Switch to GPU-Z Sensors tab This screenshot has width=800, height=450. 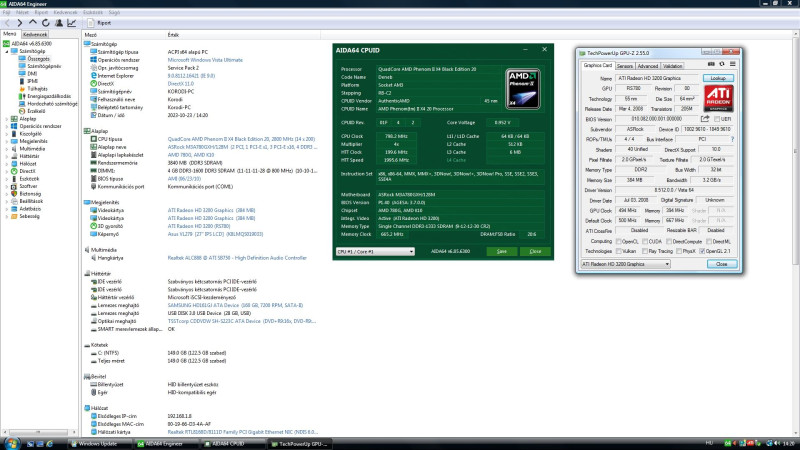pyautogui.click(x=624, y=66)
